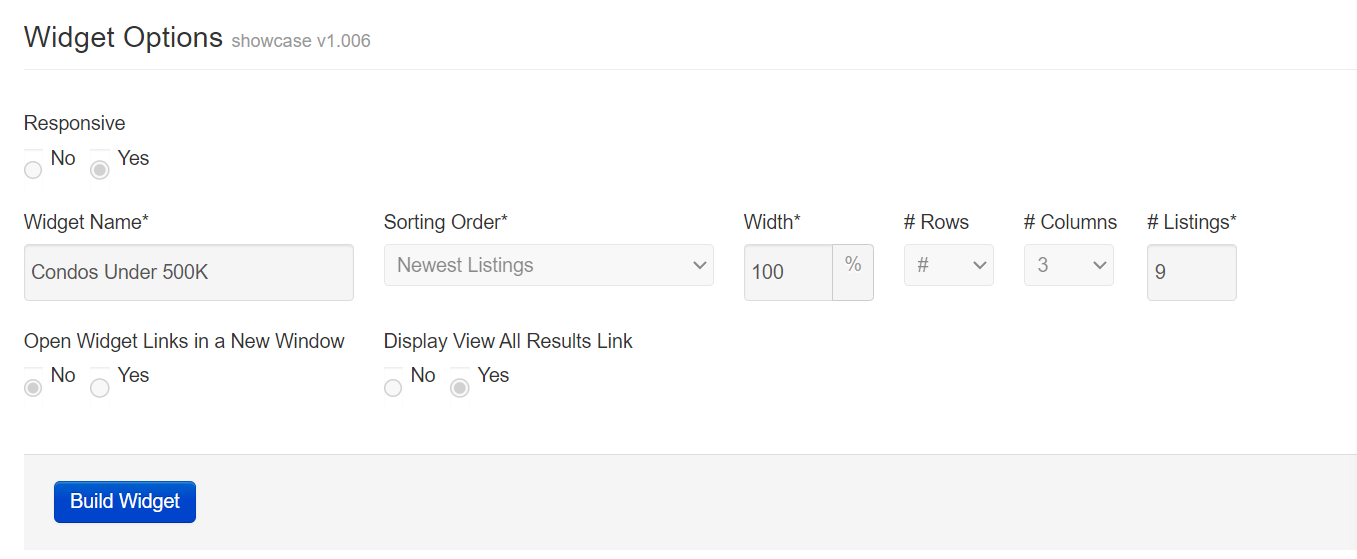Select Yes for Responsive option
This screenshot has height=559, width=1357.
(x=100, y=170)
